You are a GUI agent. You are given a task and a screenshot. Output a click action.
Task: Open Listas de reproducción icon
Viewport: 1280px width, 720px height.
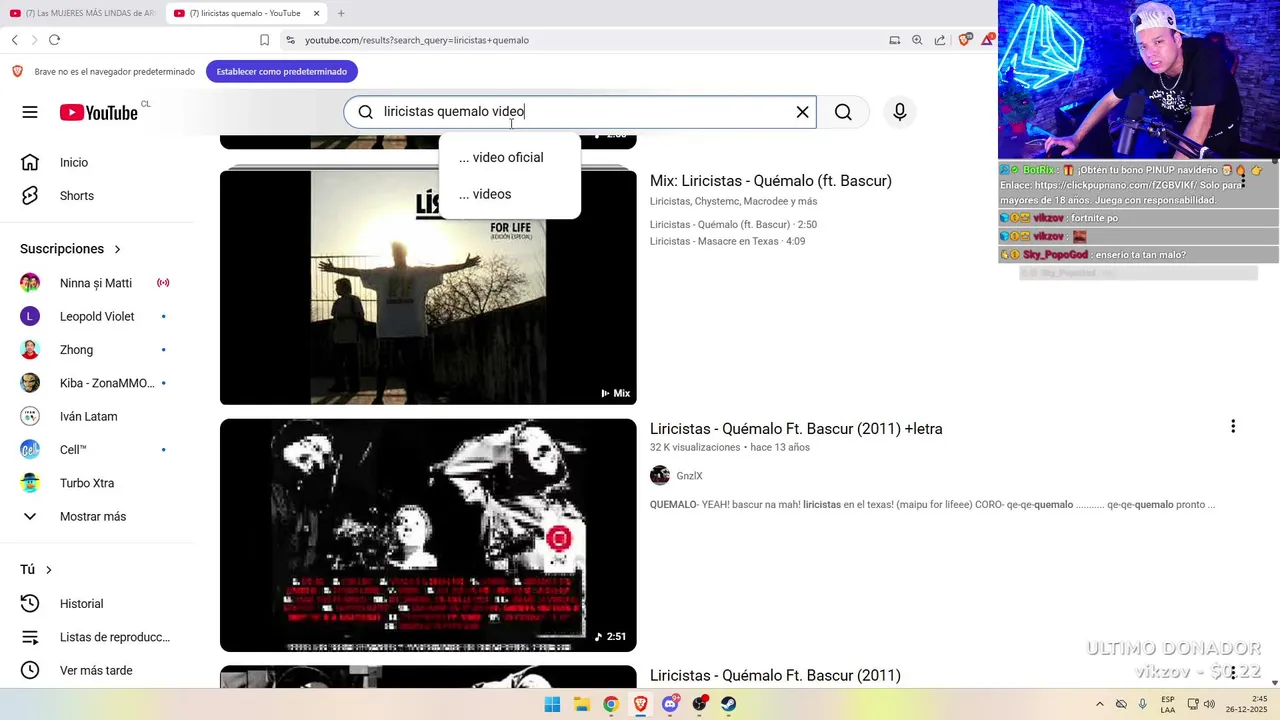(30, 637)
